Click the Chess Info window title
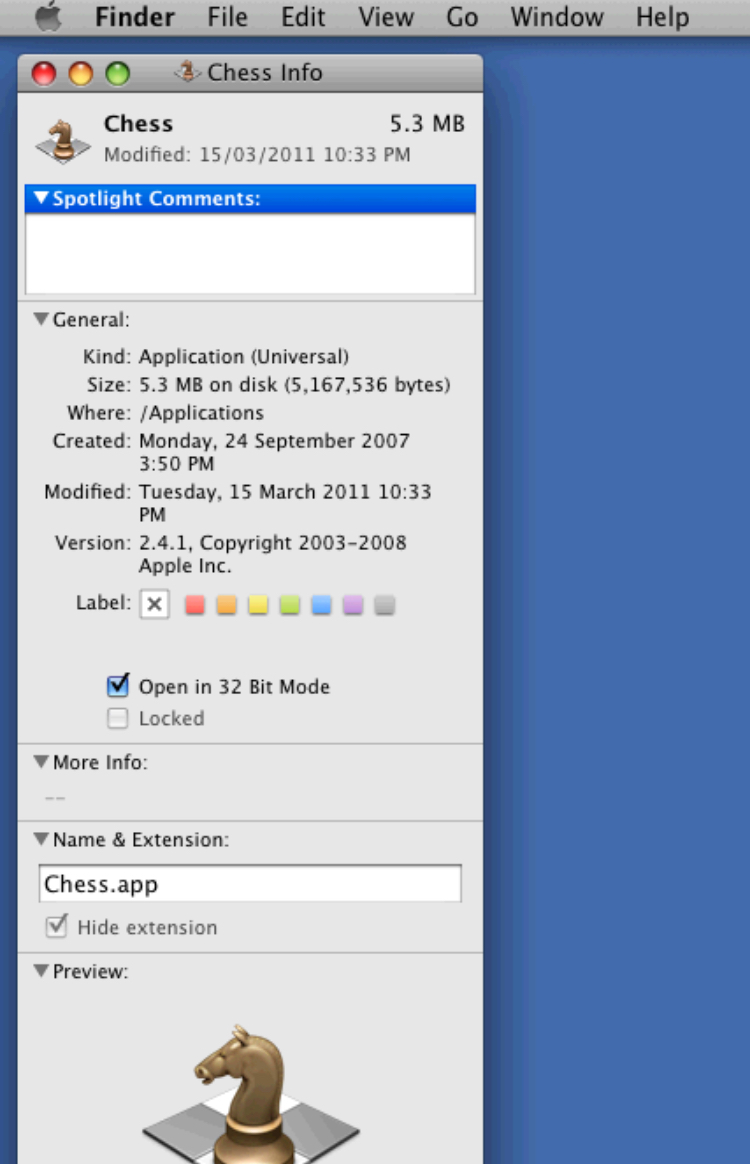The width and height of the screenshot is (750, 1164). [x=264, y=72]
